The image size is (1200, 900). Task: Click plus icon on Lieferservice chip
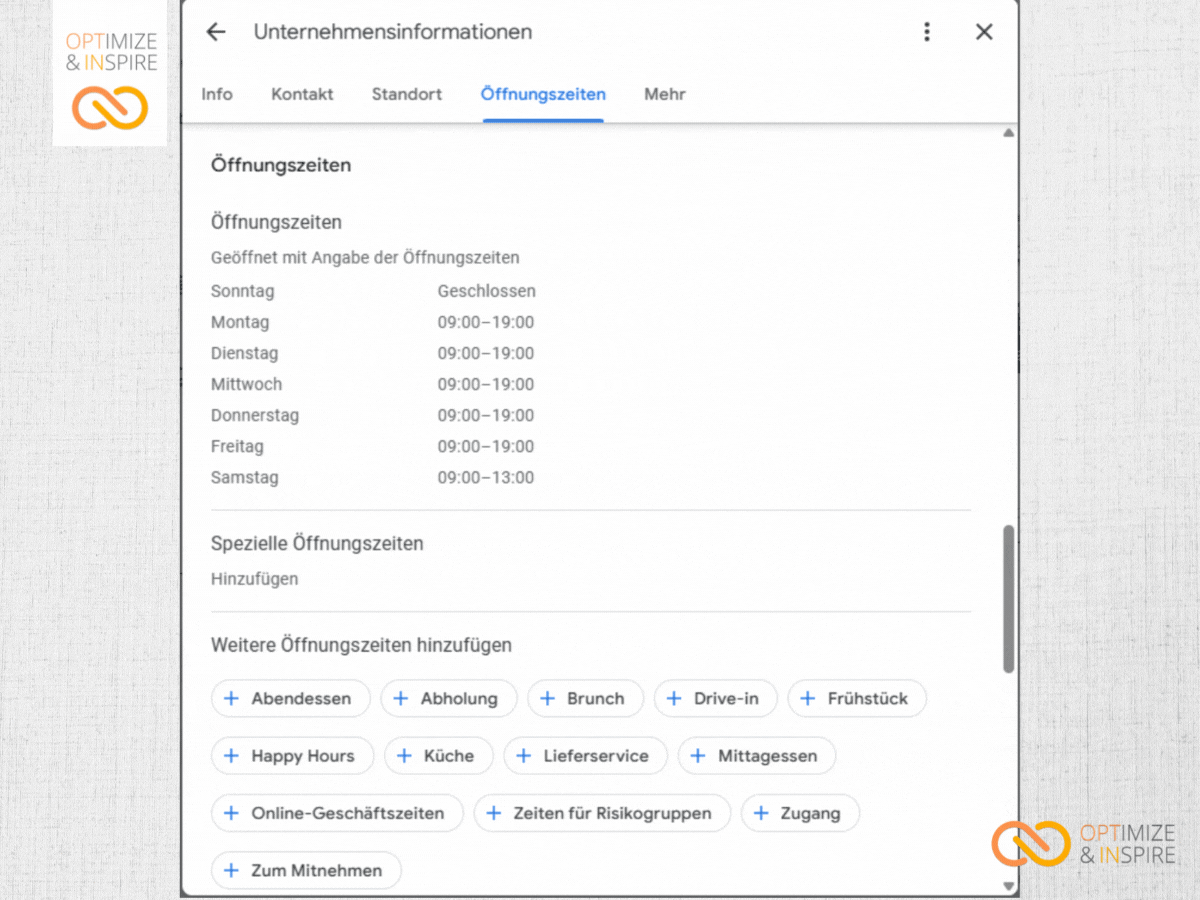click(x=523, y=756)
